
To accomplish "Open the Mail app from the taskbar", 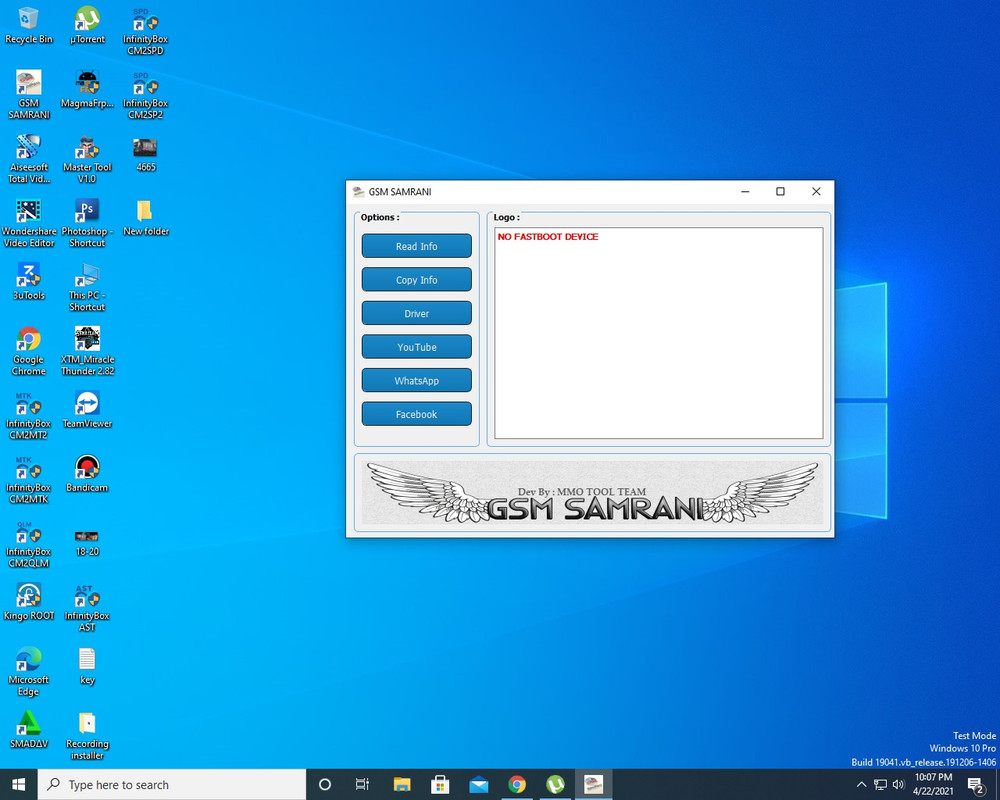I will (478, 784).
